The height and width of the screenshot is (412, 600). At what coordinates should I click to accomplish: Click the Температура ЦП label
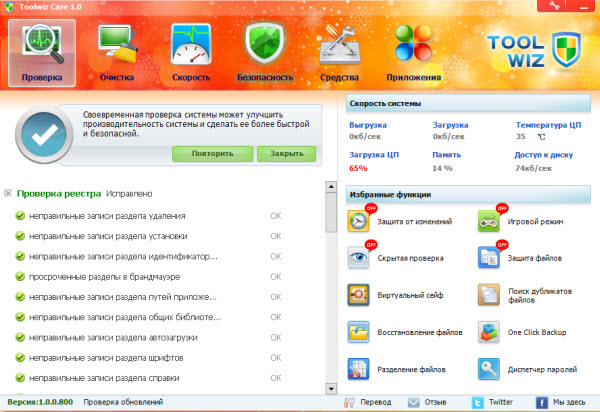(548, 125)
